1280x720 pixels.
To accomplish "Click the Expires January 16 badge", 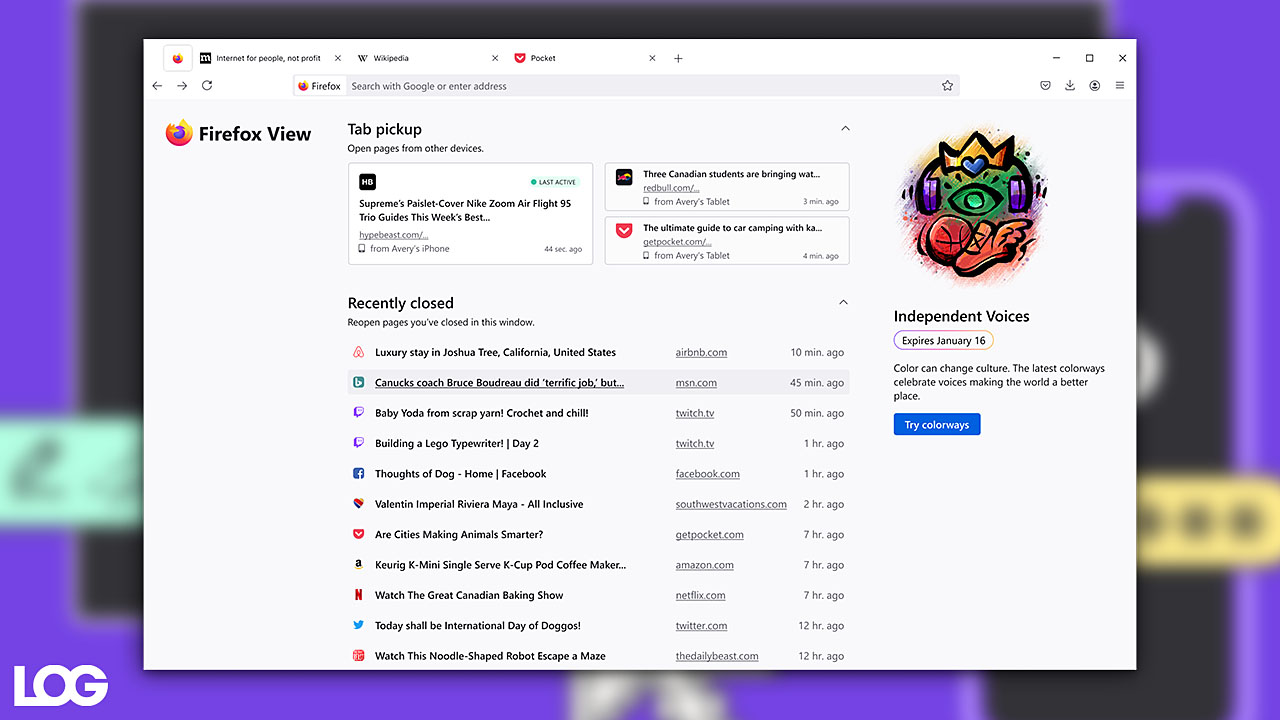I will coord(943,341).
